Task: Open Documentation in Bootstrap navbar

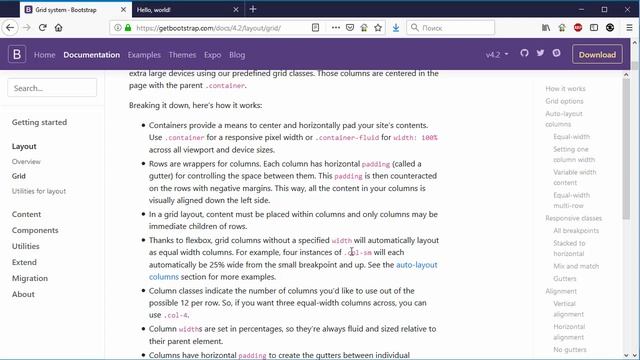Action: pos(91,55)
